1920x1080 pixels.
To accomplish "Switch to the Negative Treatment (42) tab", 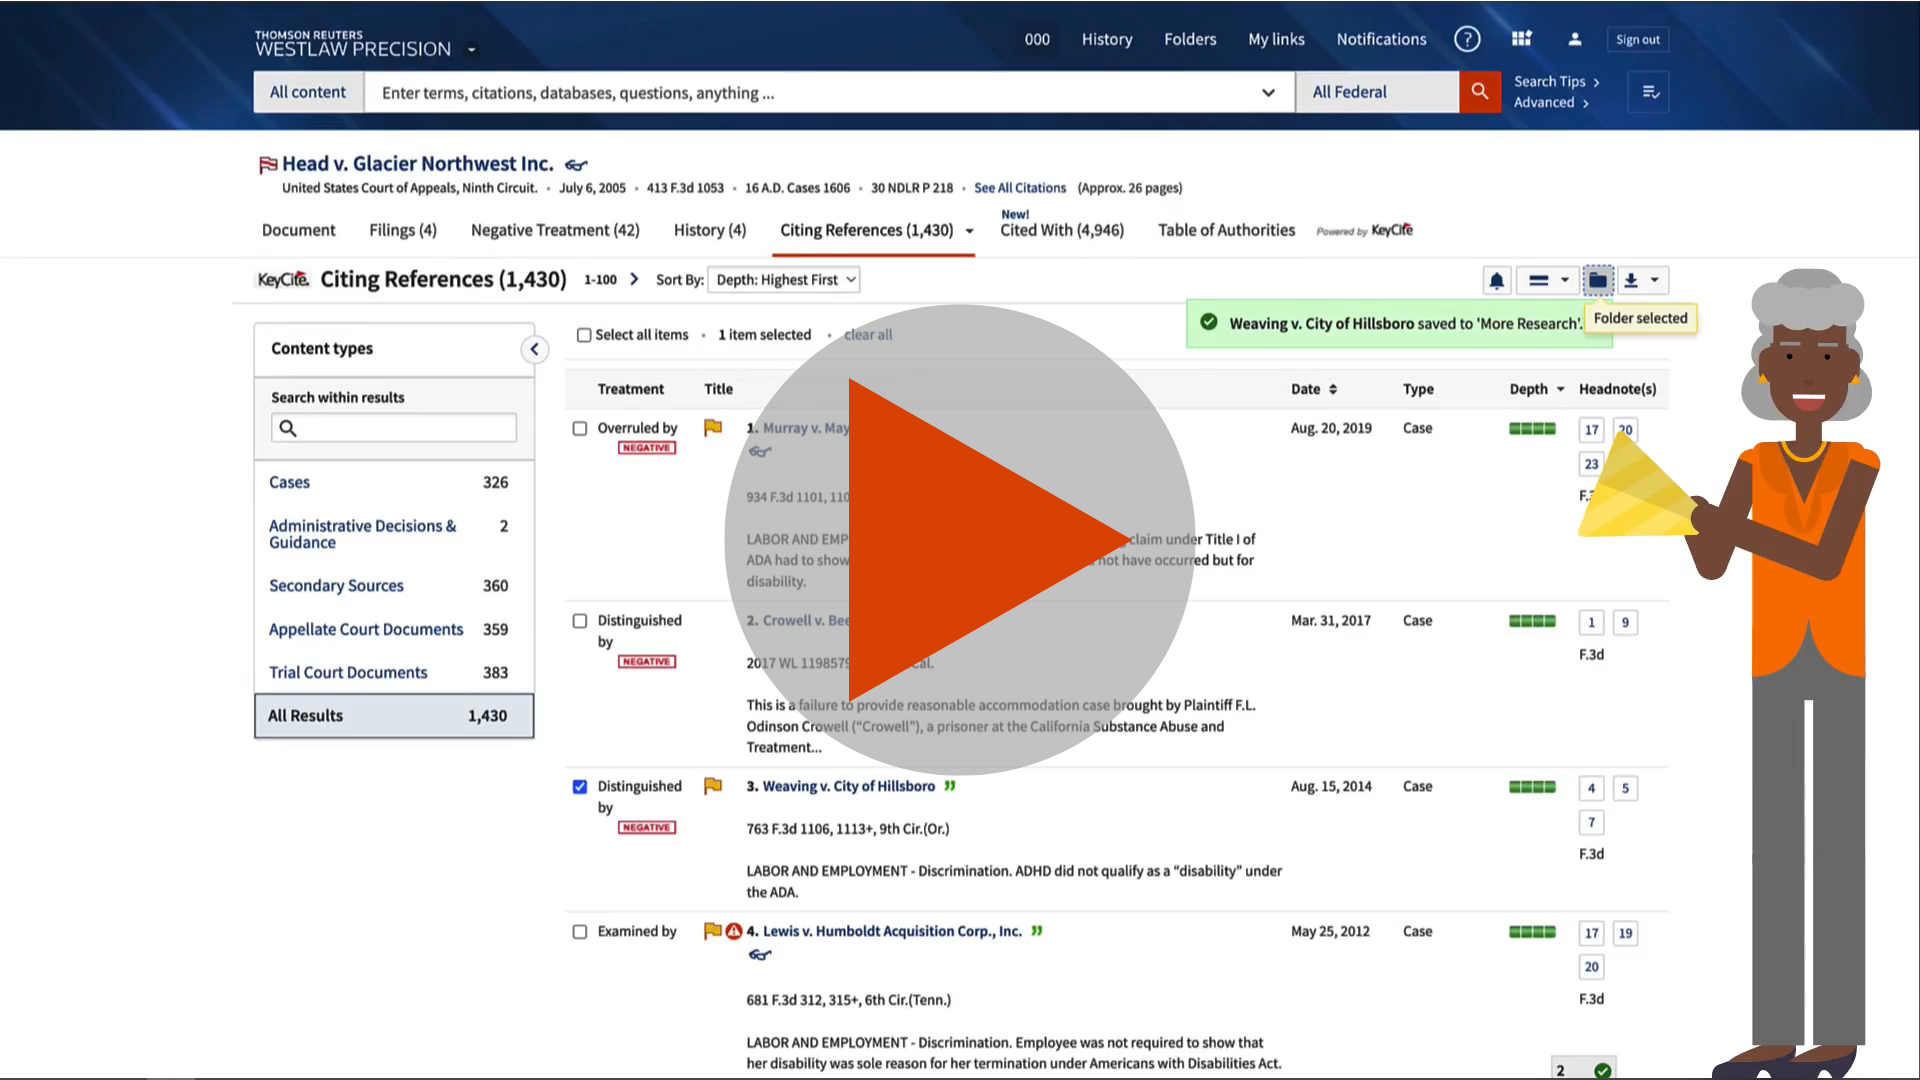I will (555, 230).
